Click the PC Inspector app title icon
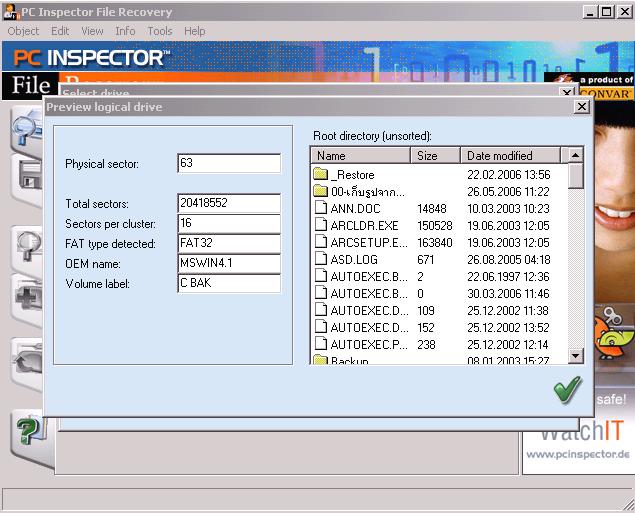Screen dimensions: 635x513 [x=11, y=12]
